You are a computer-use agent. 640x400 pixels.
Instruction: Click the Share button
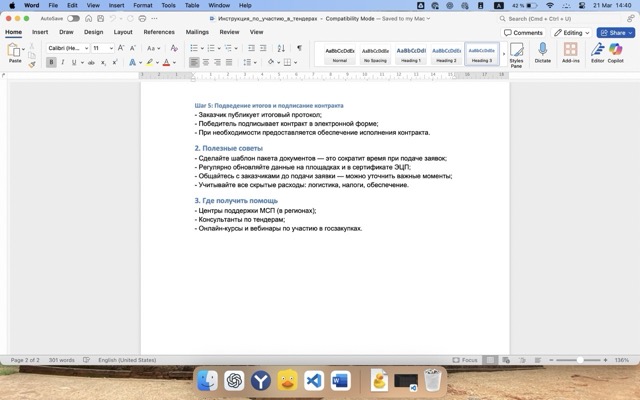616,32
